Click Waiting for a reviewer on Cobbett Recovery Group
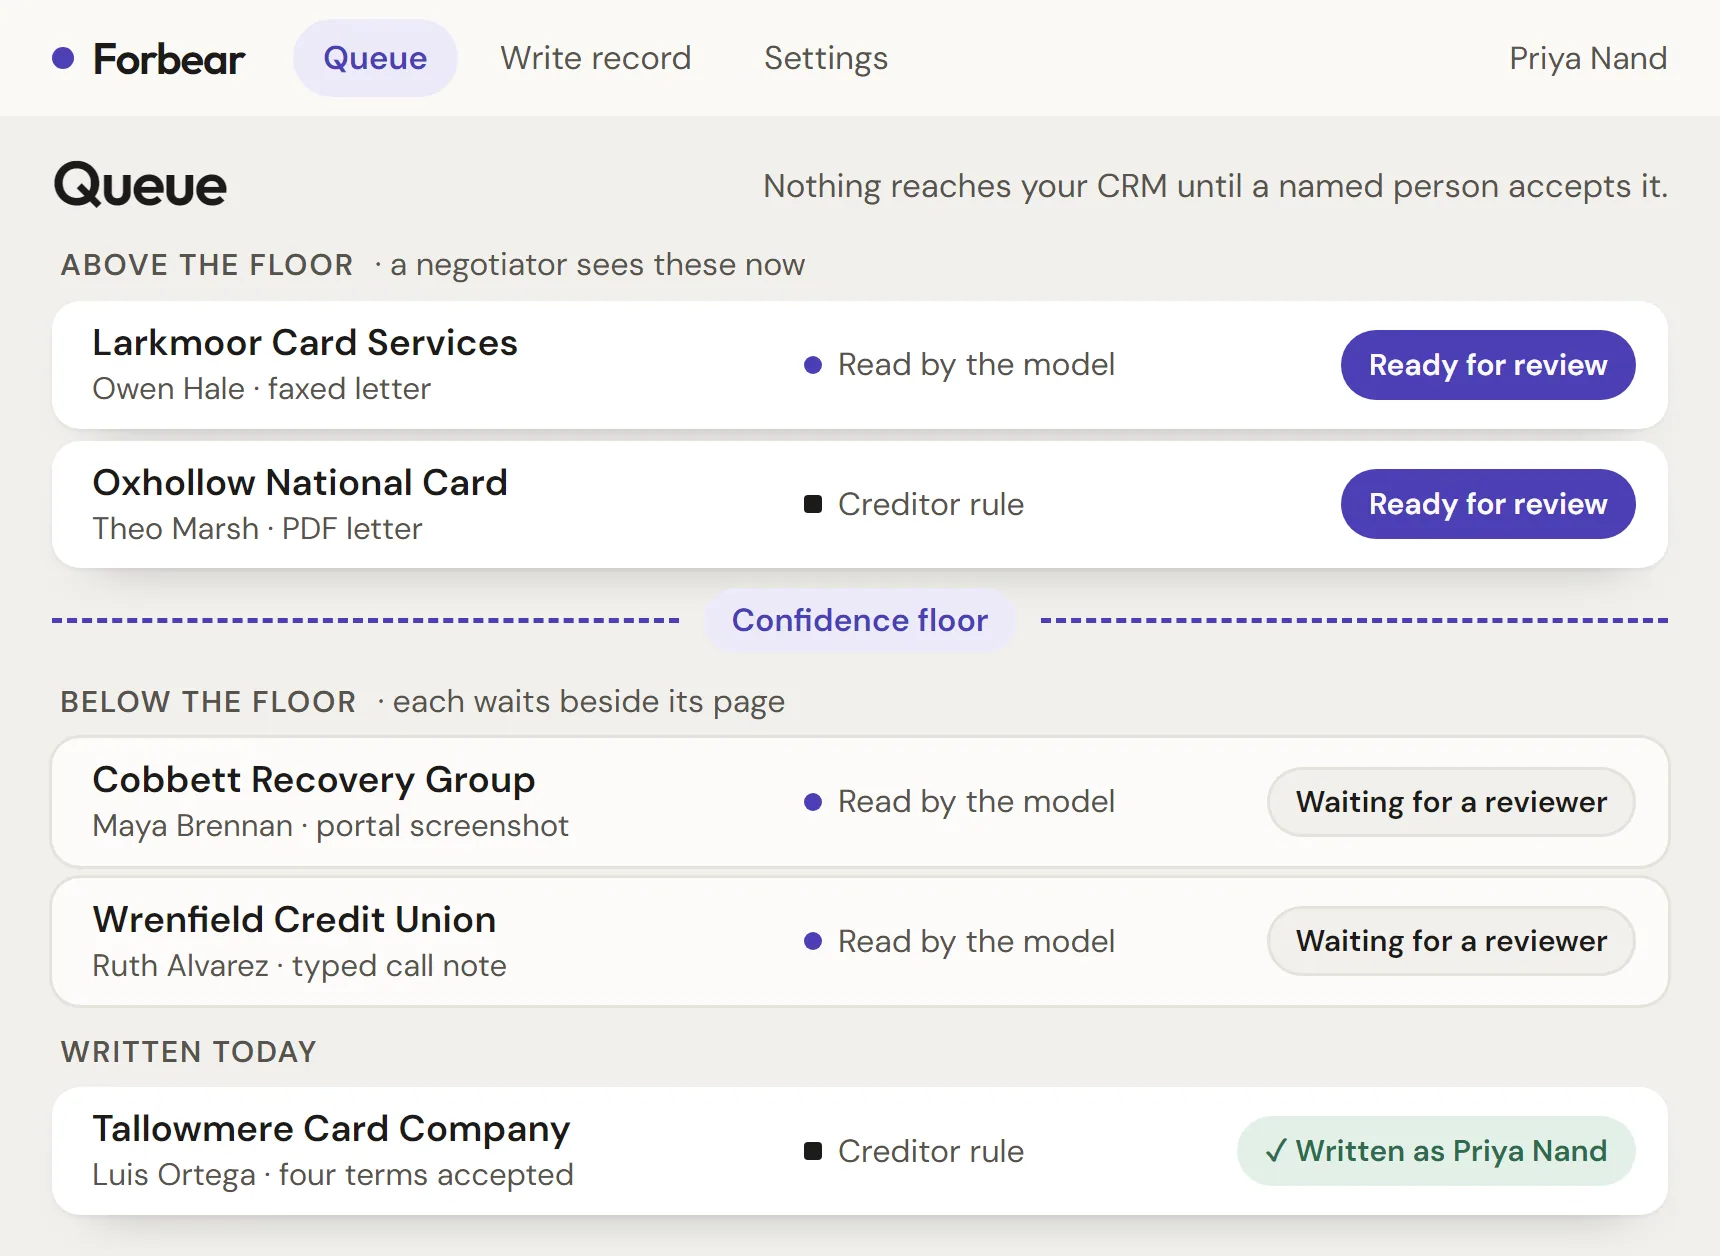 coord(1451,802)
